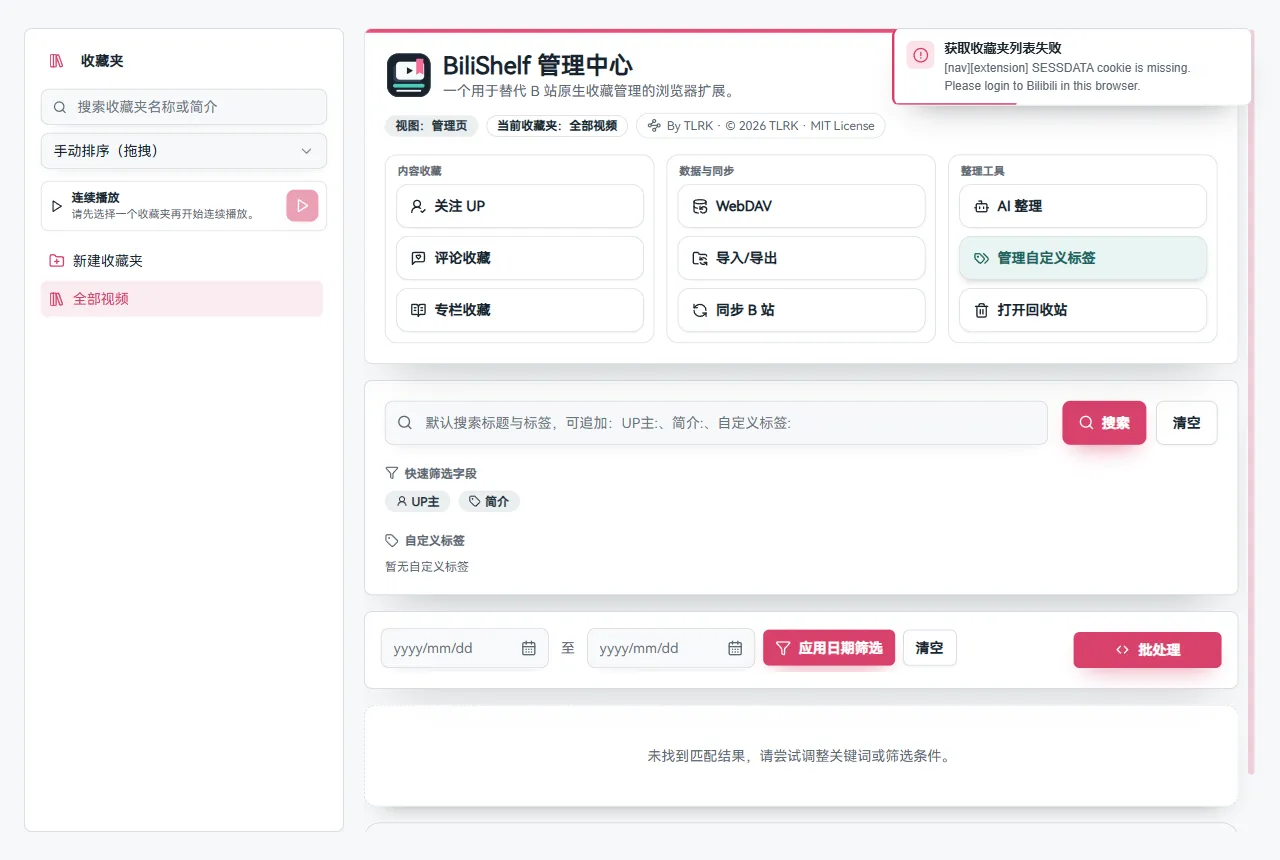
Task: Click the funnel icon beside 快速筛选字段
Action: [392, 473]
